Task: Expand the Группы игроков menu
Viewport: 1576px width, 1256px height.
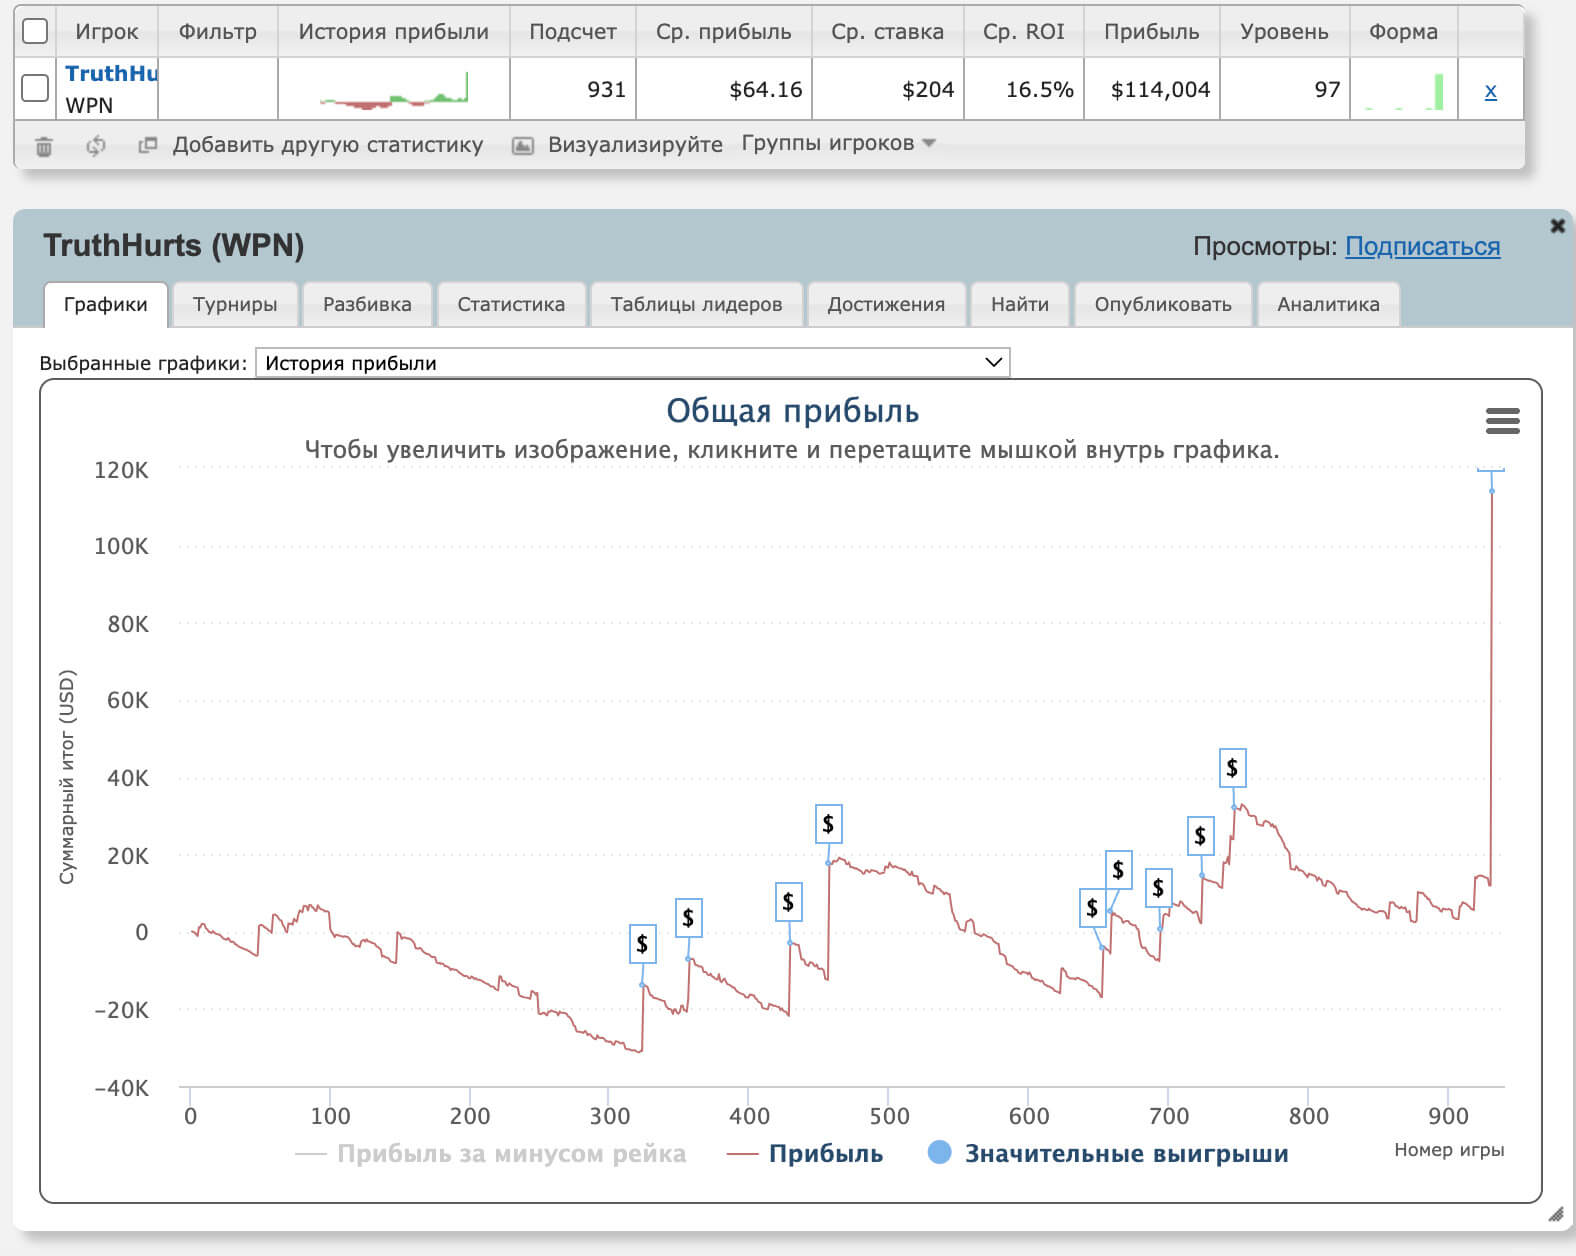Action: click(x=838, y=144)
